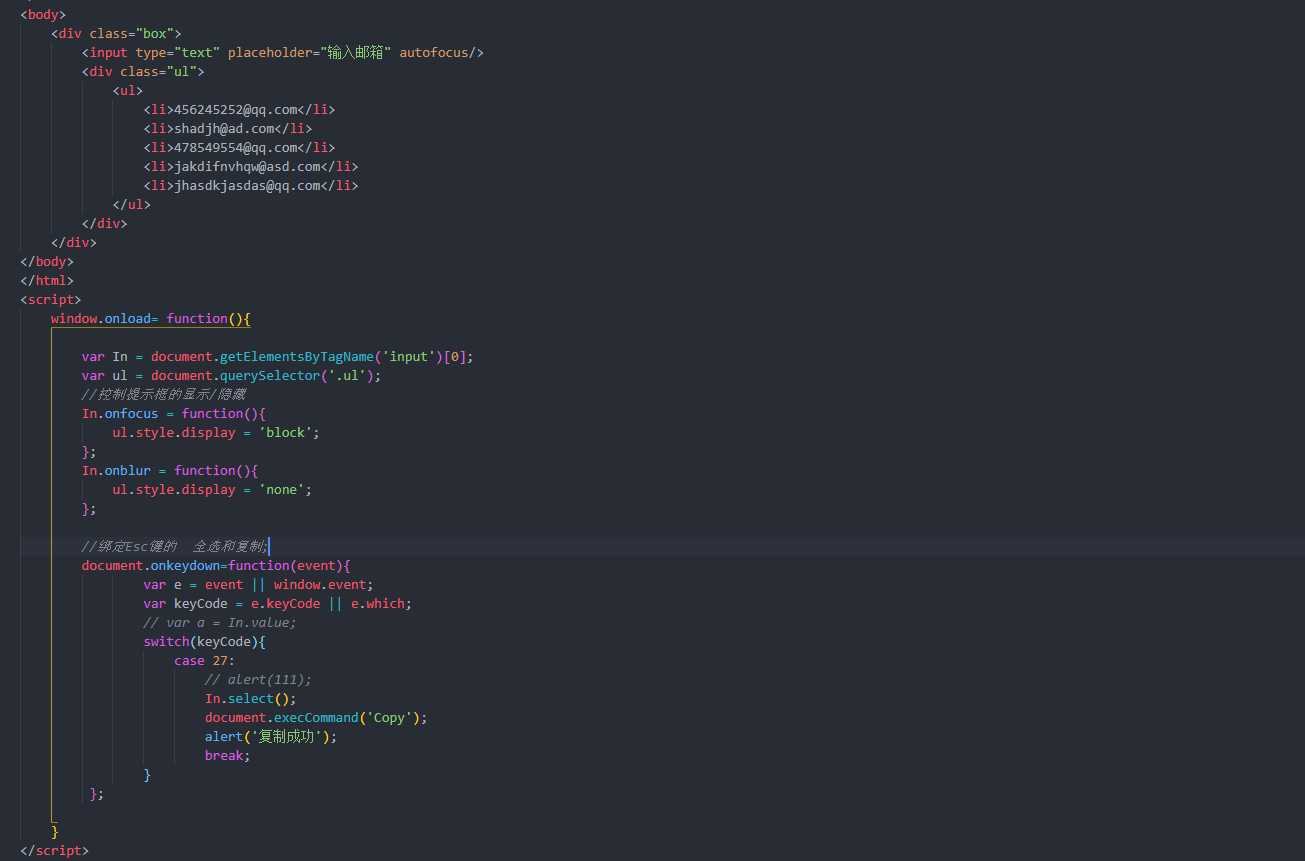
Task: Click the closing </script> tag
Action: (x=55, y=850)
